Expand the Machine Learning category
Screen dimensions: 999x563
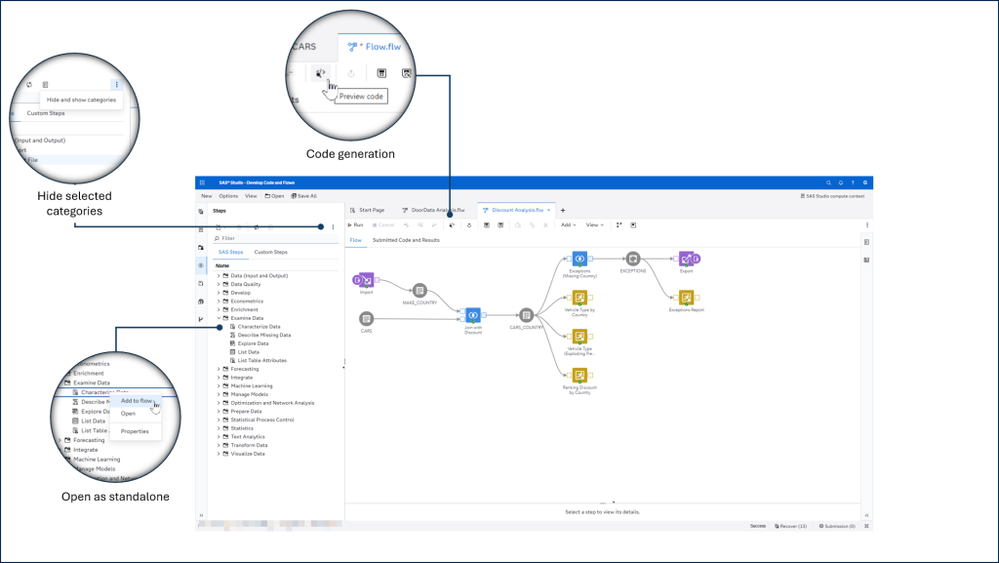pos(219,386)
